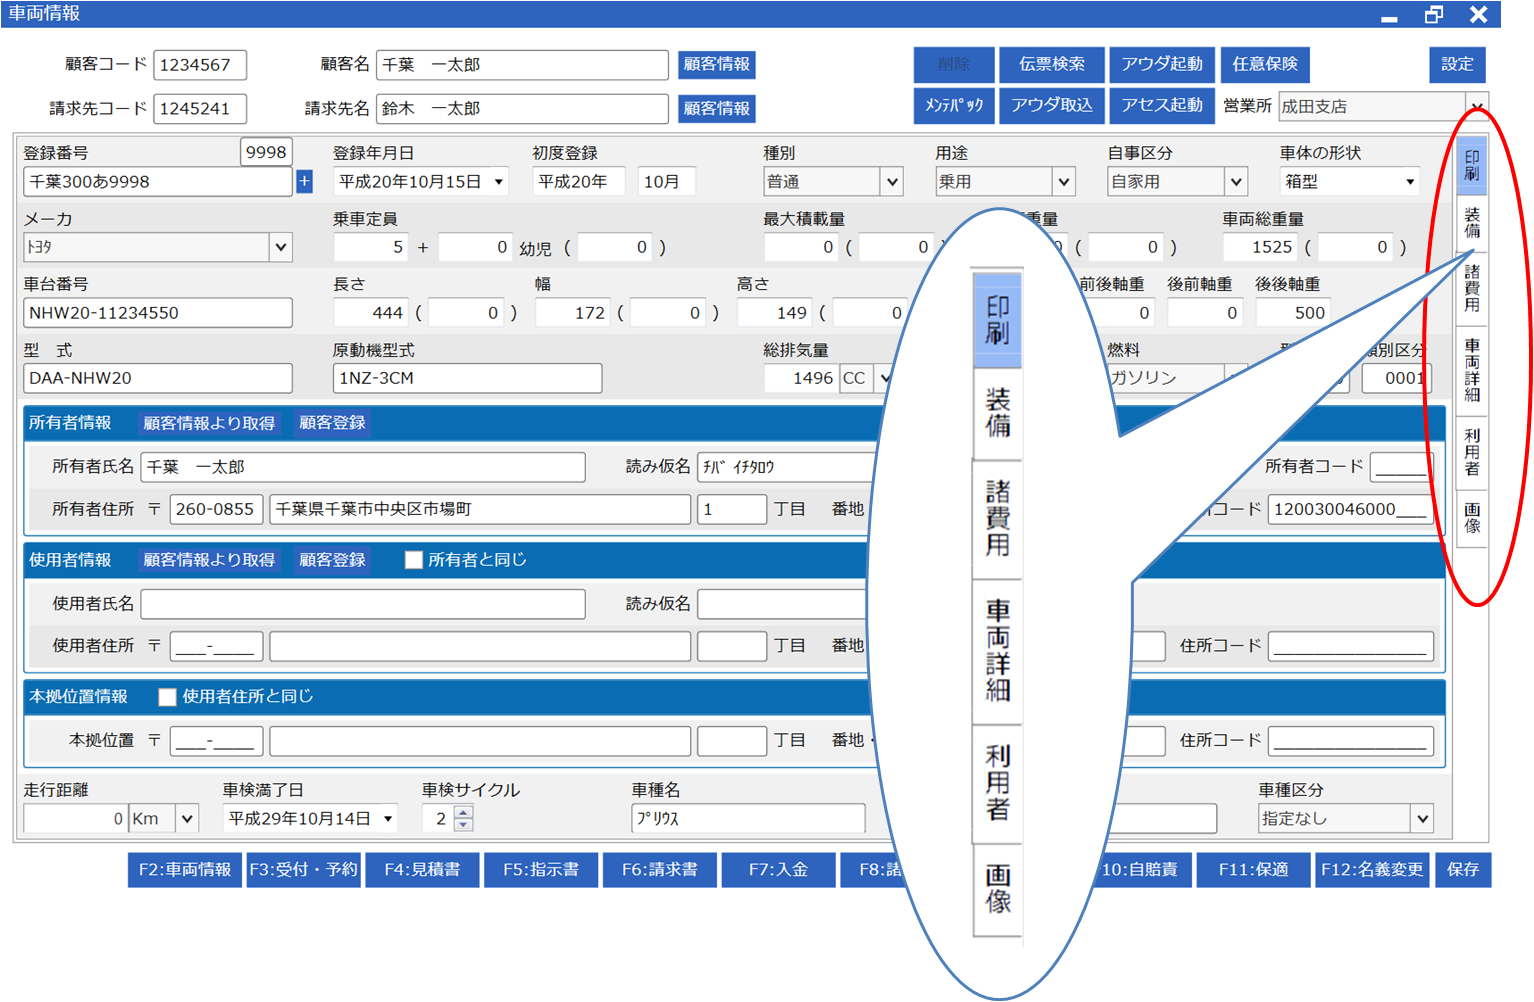Expand the 車種区分 dropdown showing 指定なし
This screenshot has height=1002, width=1534.
pos(1423,819)
